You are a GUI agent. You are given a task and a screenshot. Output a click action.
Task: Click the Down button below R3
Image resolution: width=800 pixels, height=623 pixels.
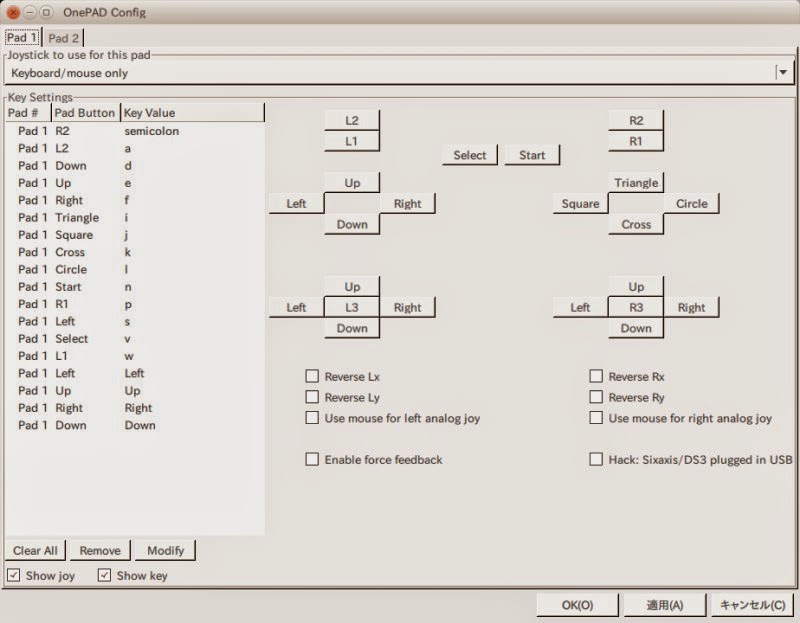click(636, 329)
